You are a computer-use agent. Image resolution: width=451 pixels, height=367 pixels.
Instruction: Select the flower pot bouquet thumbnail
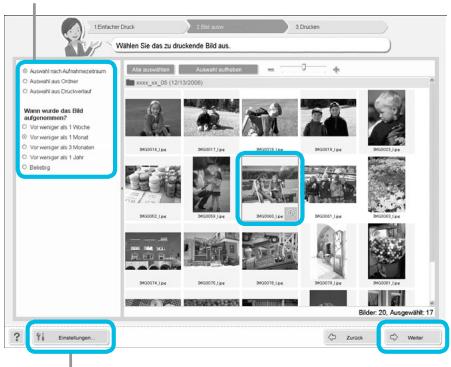pos(387,251)
